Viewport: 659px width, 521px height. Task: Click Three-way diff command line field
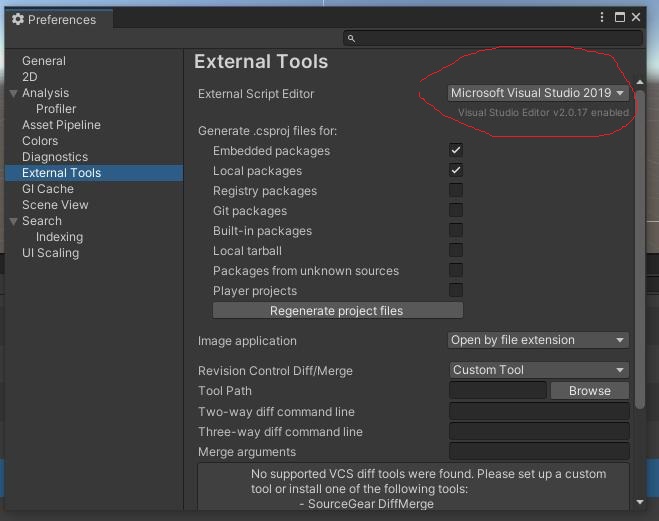(539, 432)
